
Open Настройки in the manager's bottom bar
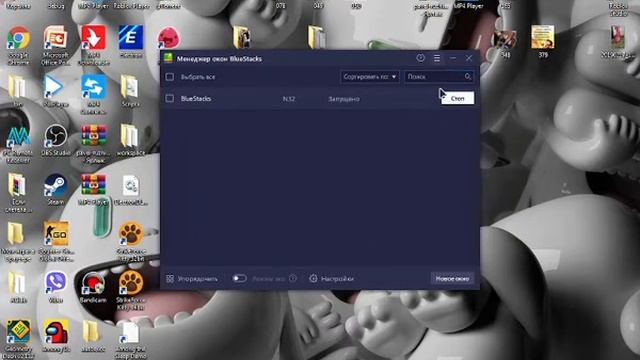click(x=331, y=279)
